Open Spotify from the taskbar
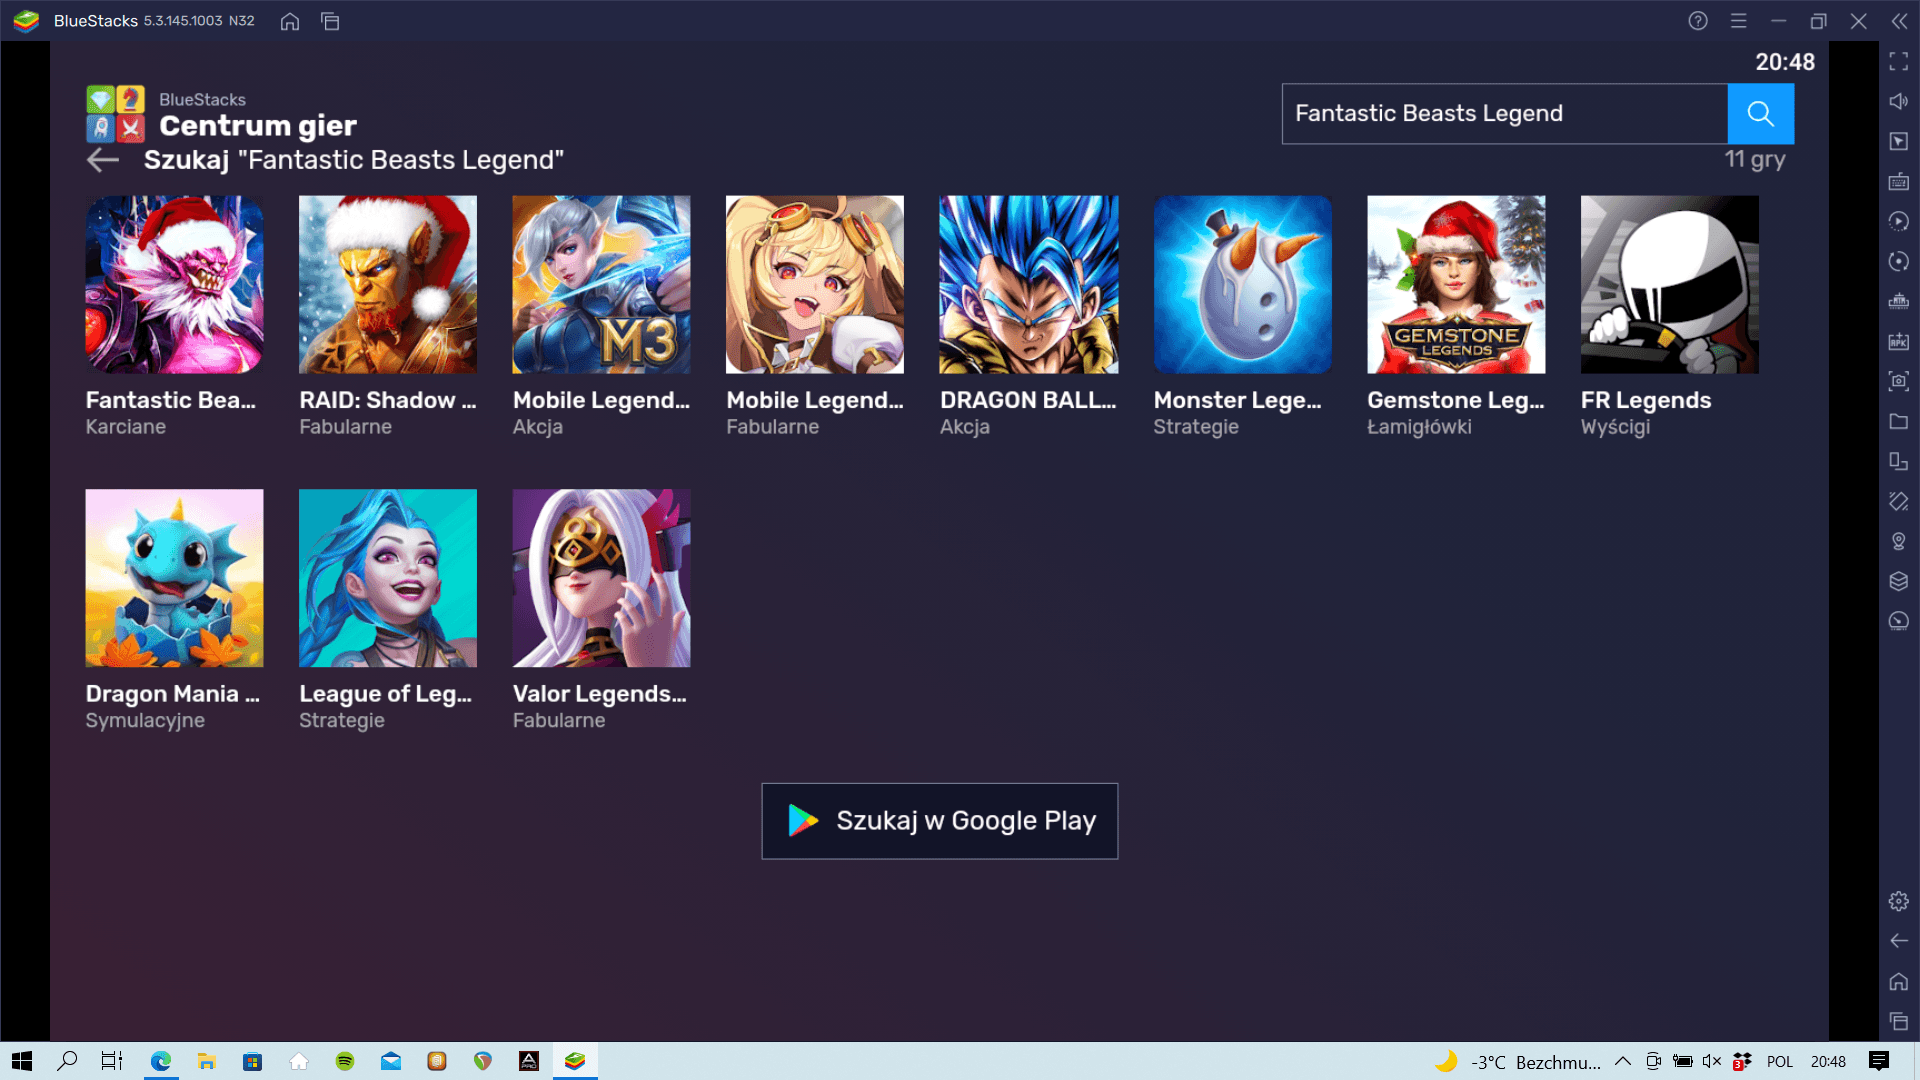The height and width of the screenshot is (1080, 1920). pyautogui.click(x=344, y=1061)
